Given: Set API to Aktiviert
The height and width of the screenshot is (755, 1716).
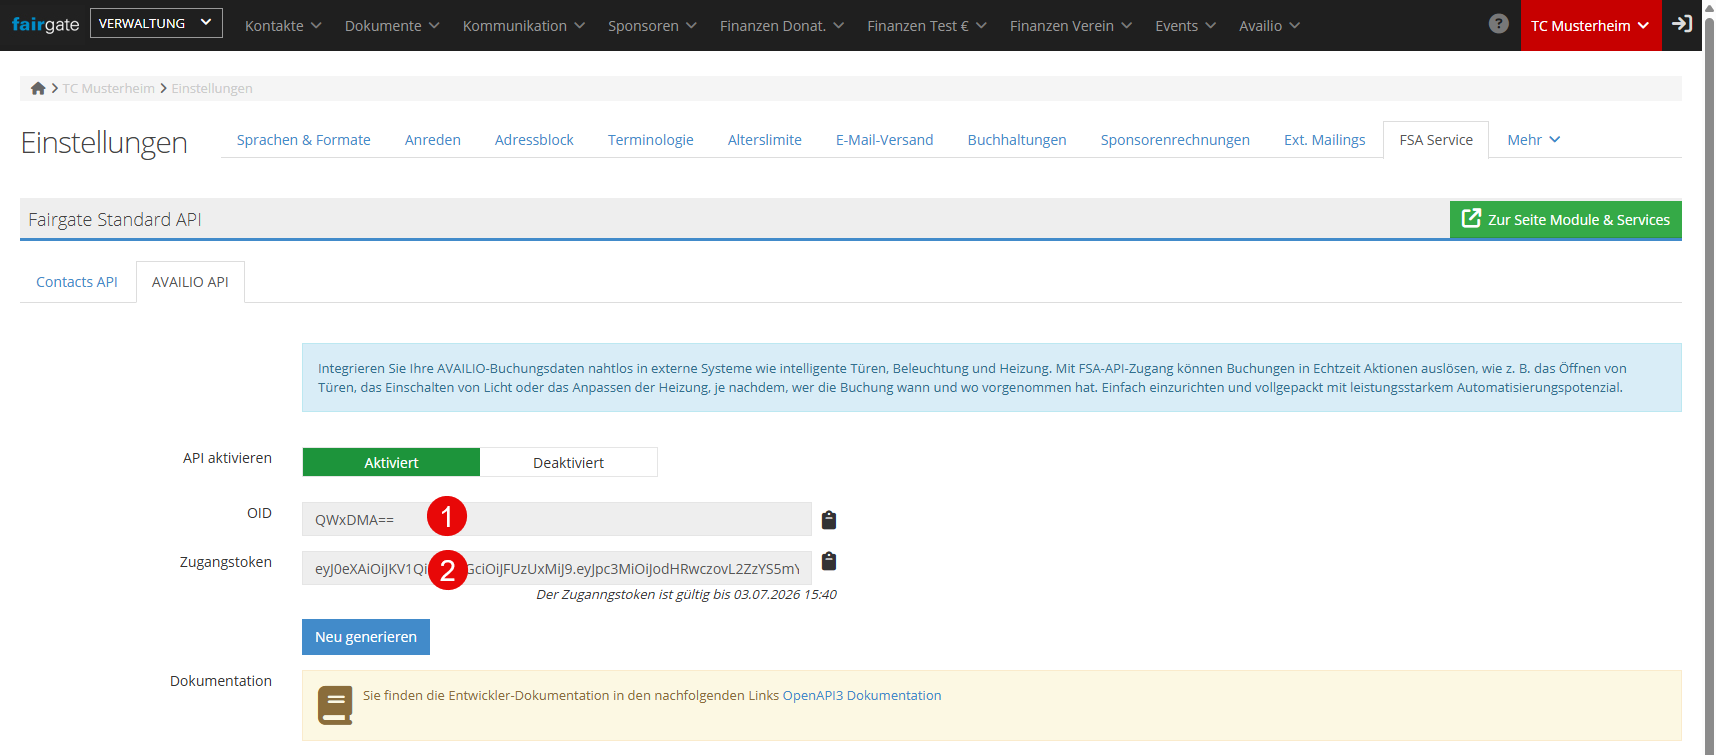Looking at the screenshot, I should [391, 462].
